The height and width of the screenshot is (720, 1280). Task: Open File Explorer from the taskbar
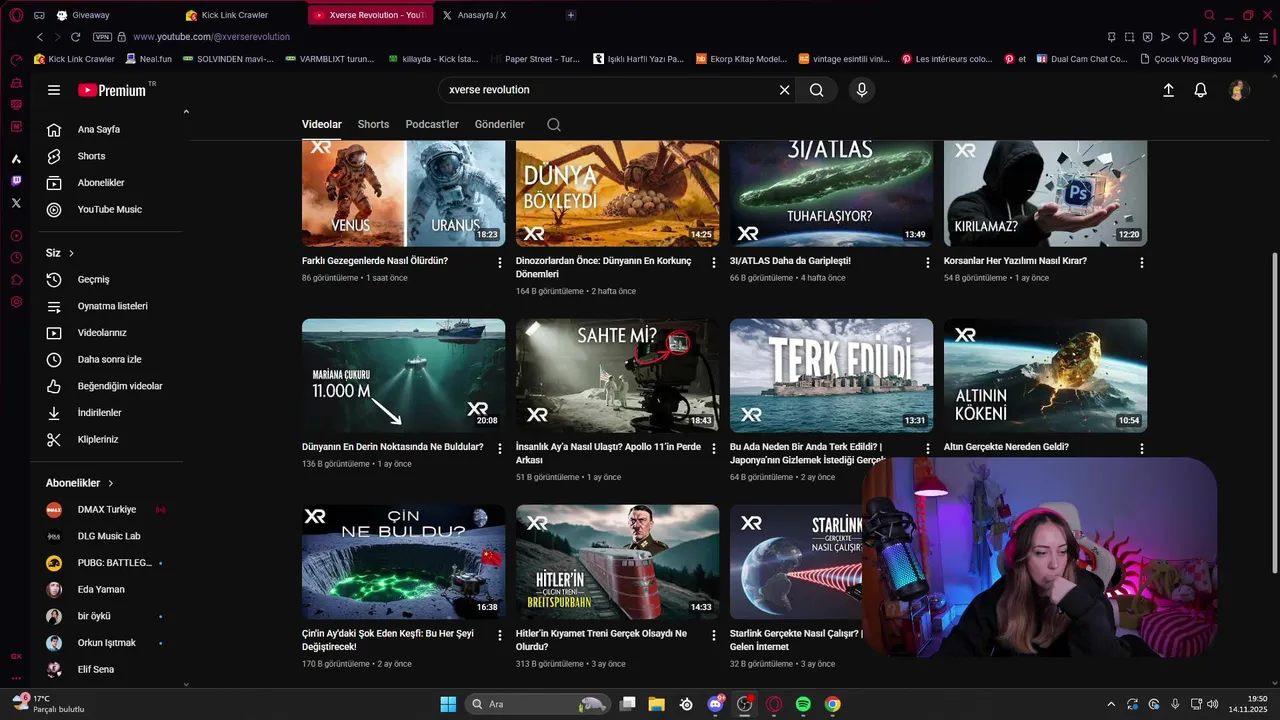point(657,704)
